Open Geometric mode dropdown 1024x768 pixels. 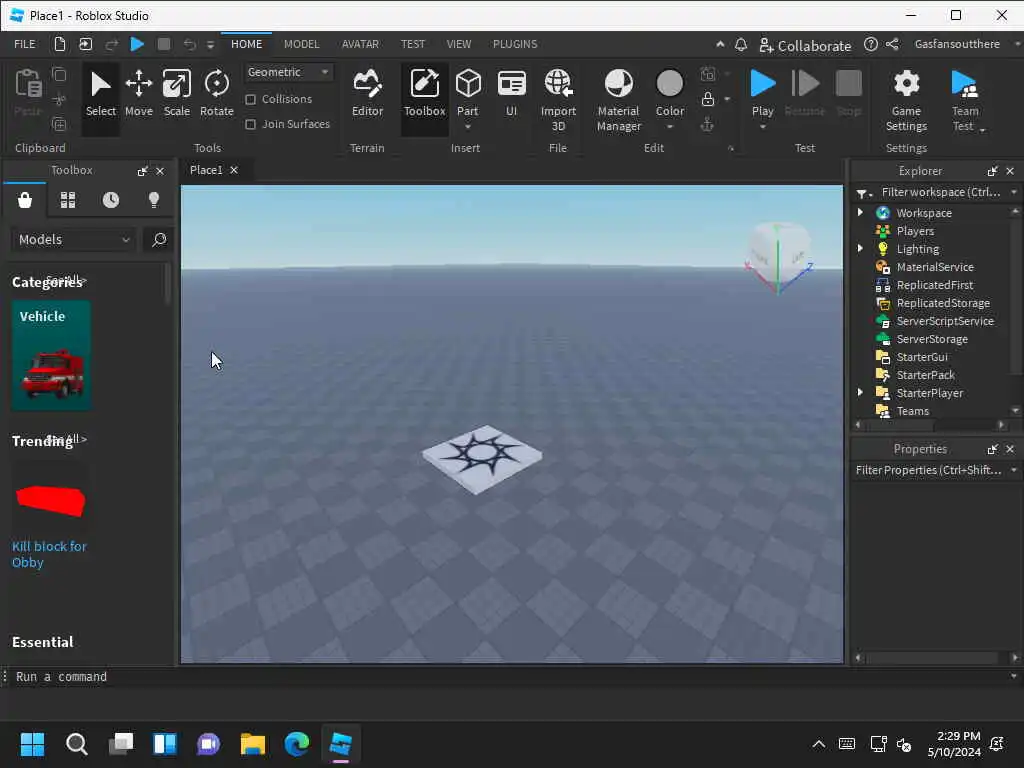click(288, 72)
